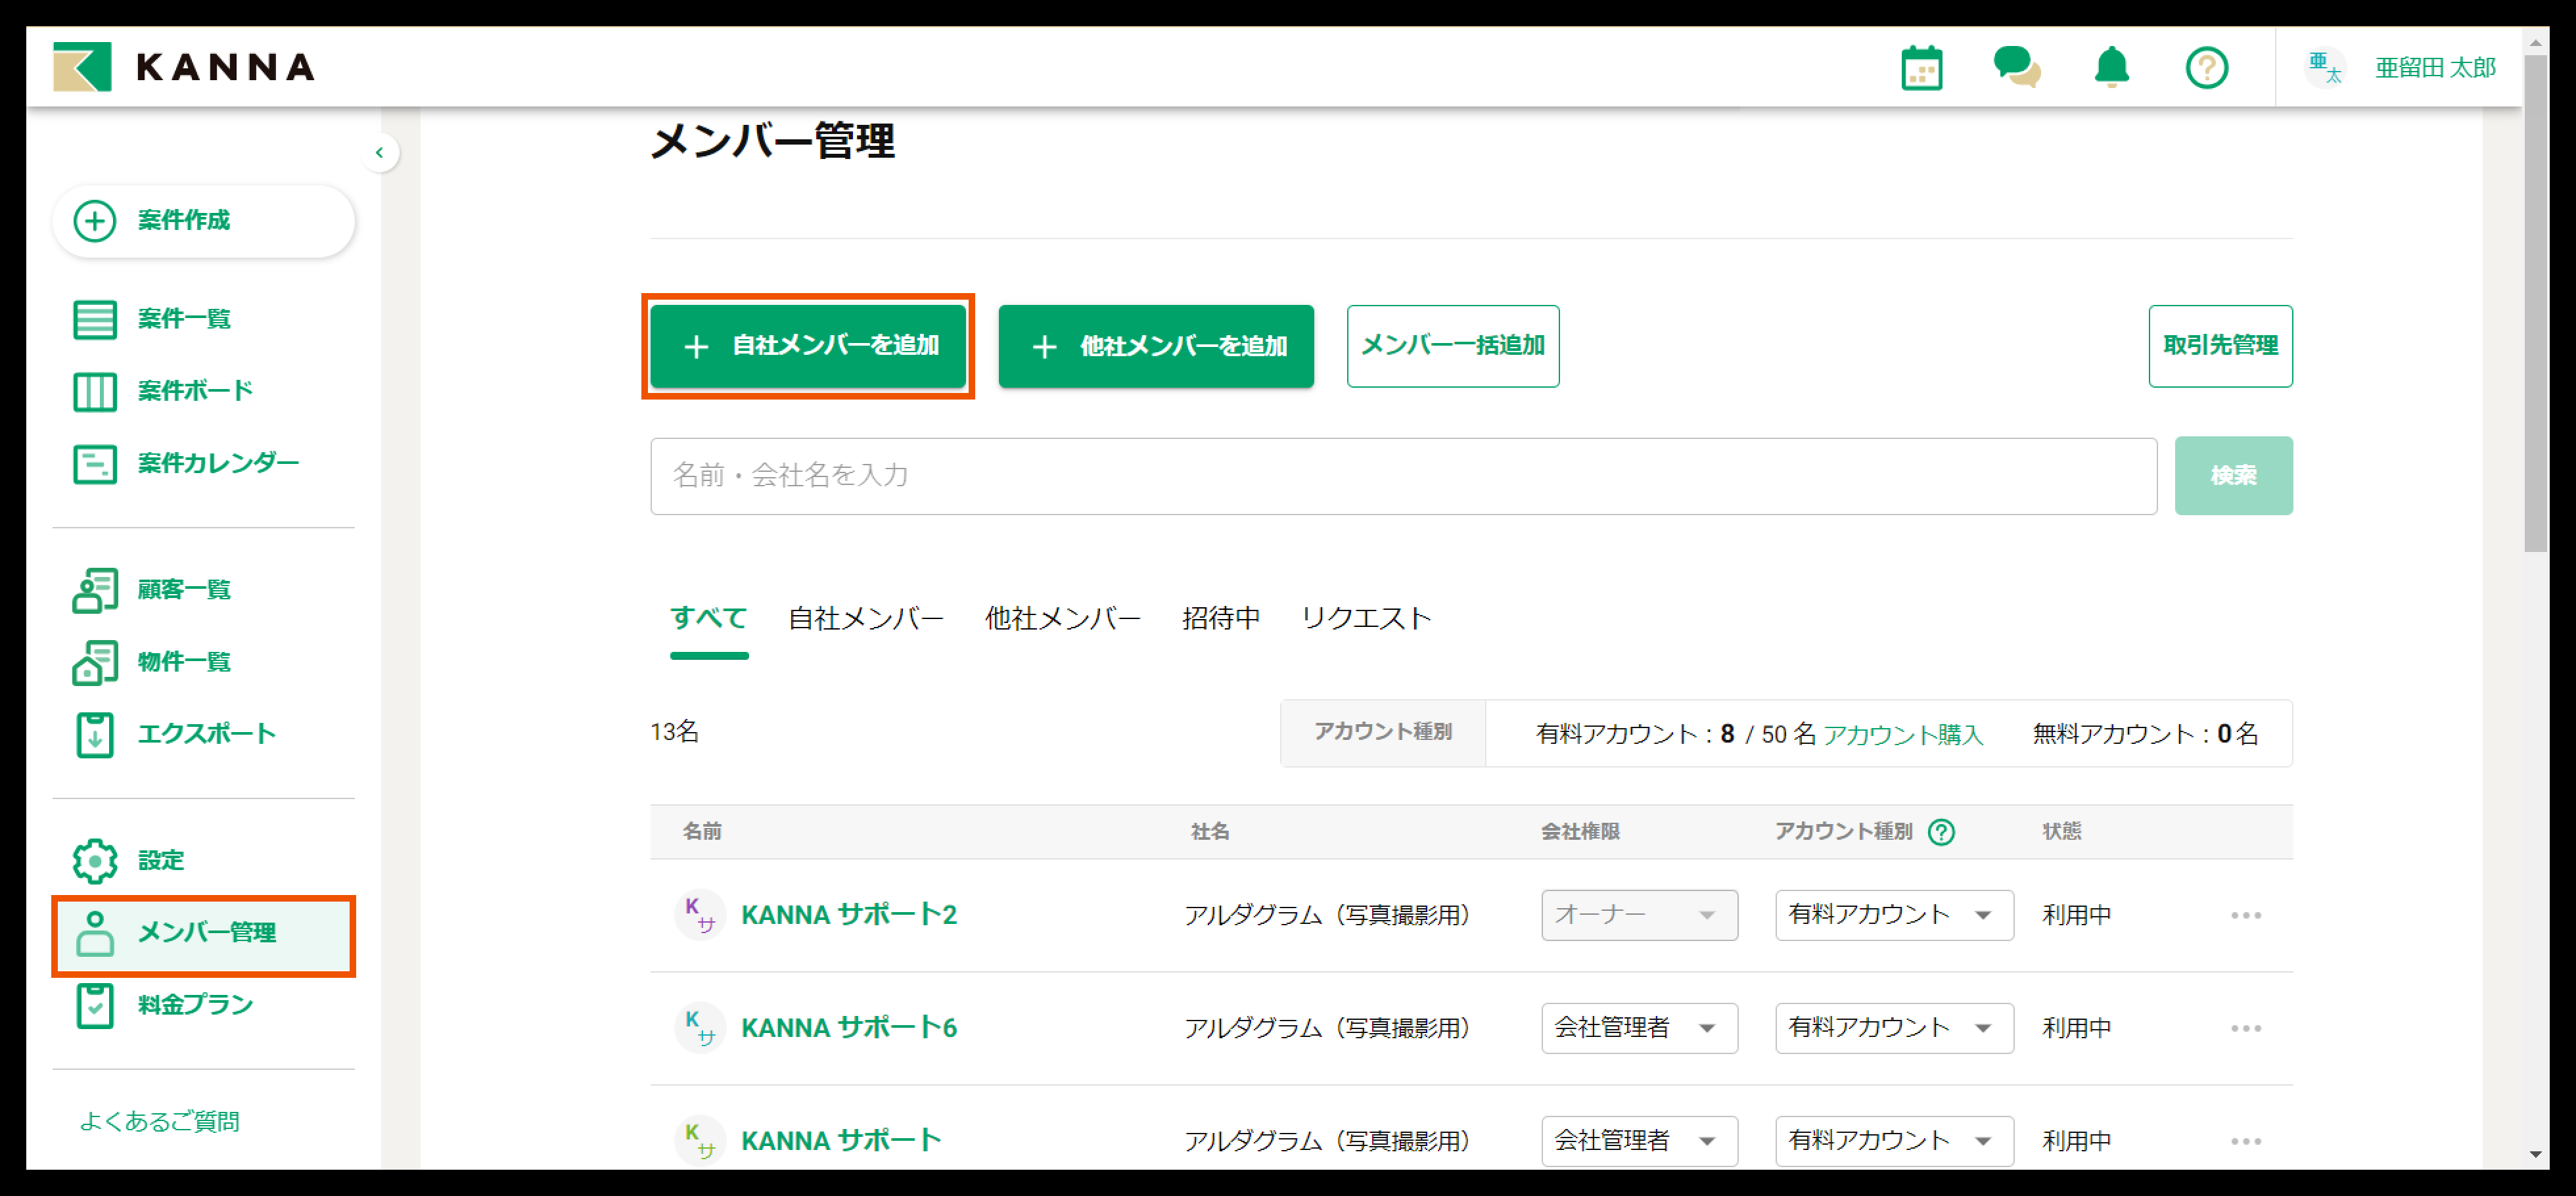Open the chat messages icon
The image size is (2576, 1196).
[x=2016, y=68]
